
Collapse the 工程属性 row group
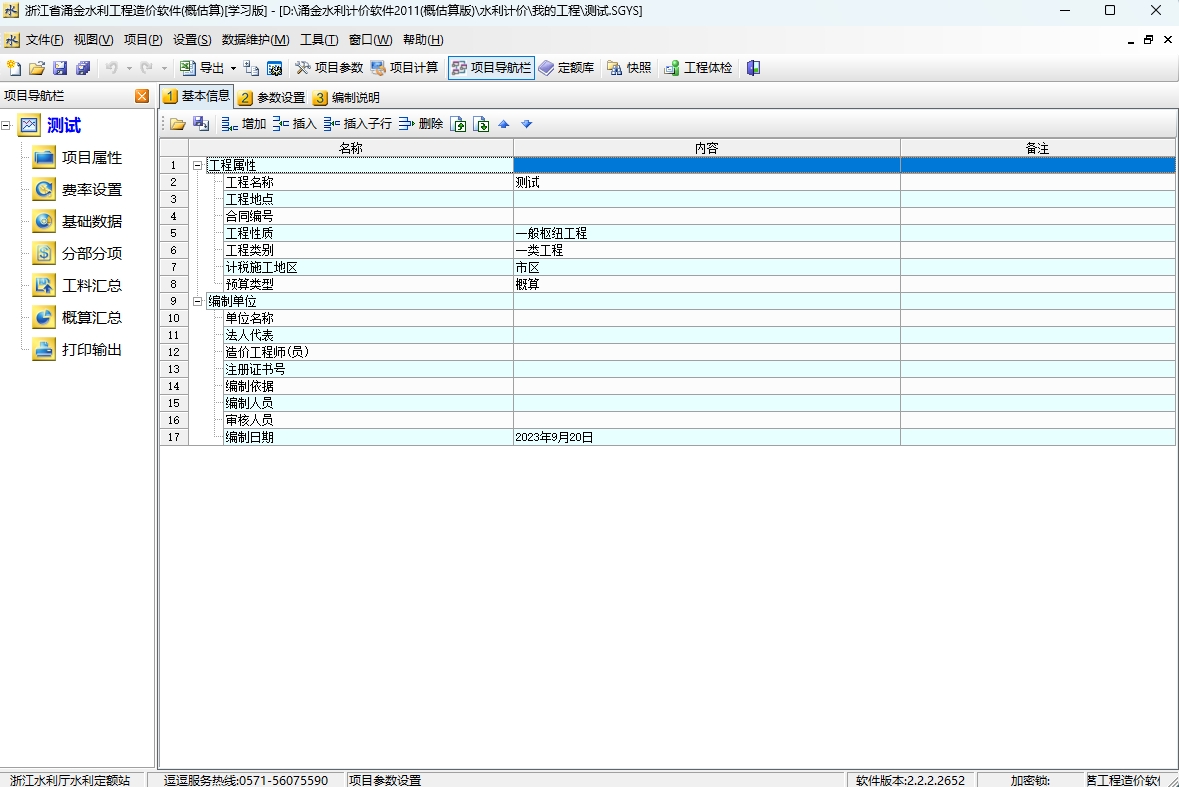198,165
